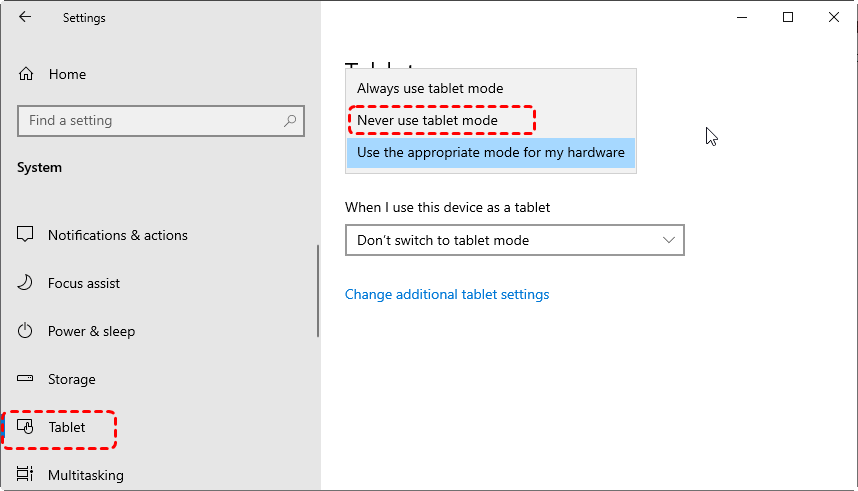Screen dimensions: 858x491
Task: Click the Power & sleep icon
Action: [26, 331]
